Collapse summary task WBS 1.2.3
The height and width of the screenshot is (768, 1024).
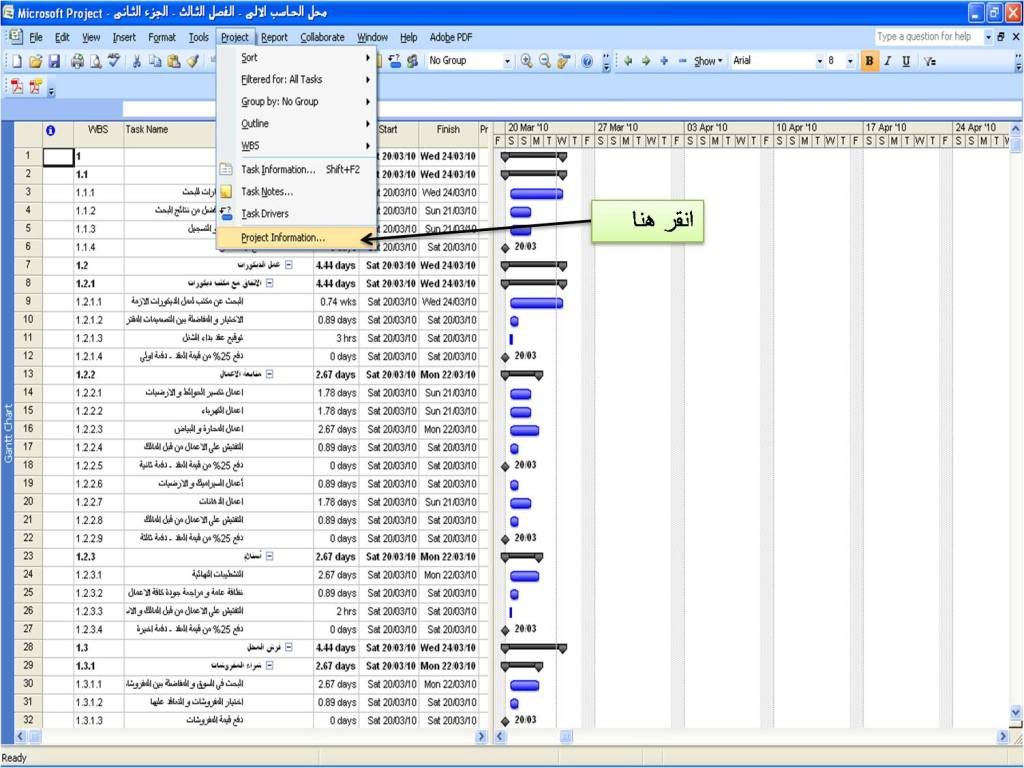pyautogui.click(x=269, y=556)
